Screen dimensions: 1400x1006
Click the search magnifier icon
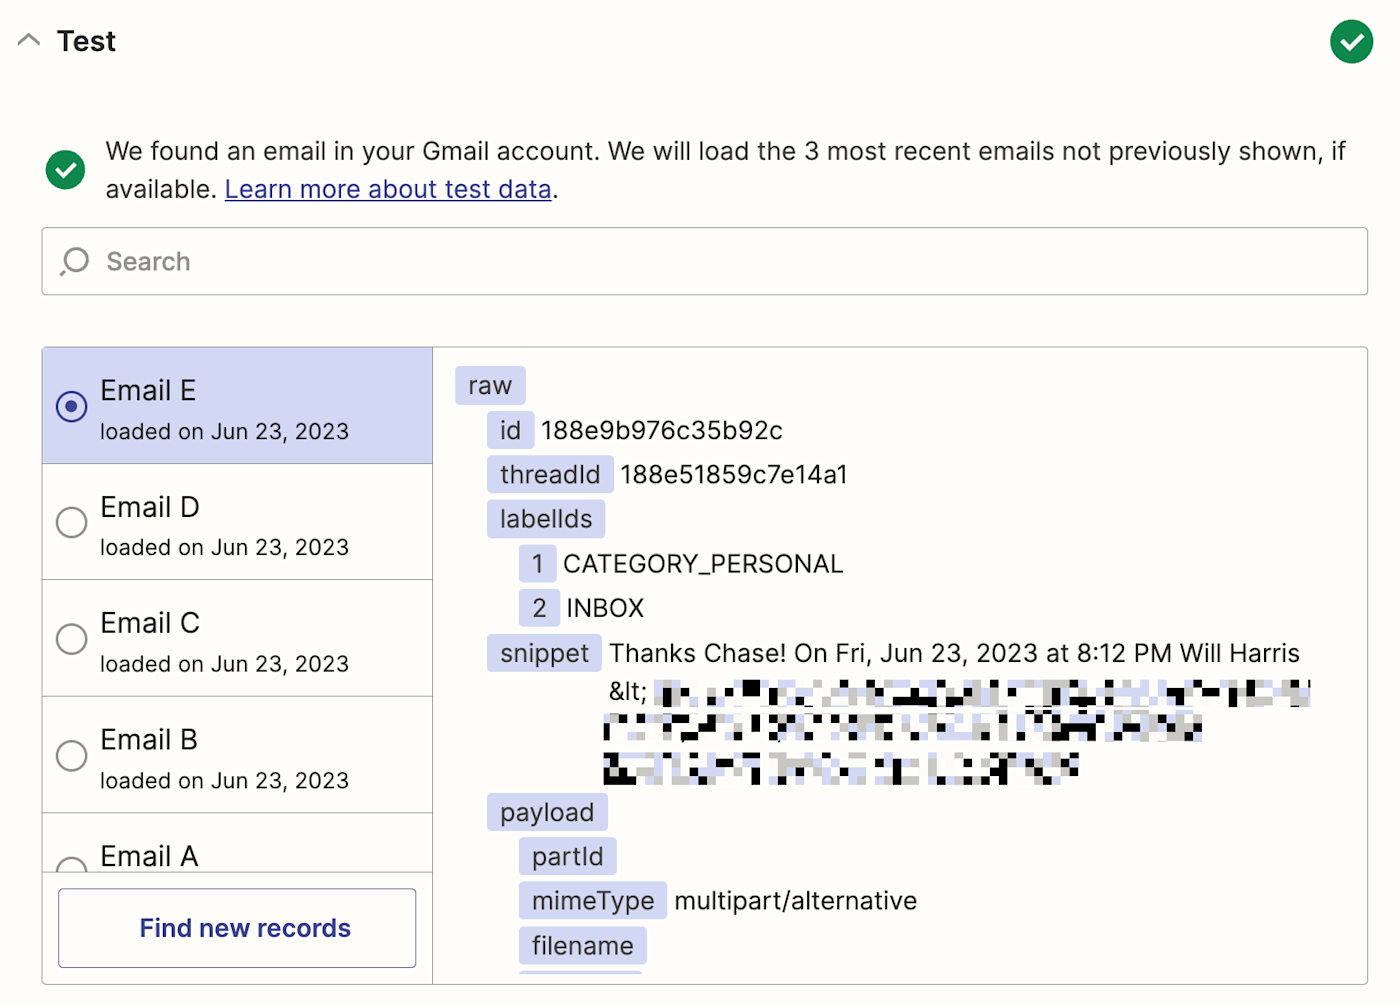[x=75, y=261]
